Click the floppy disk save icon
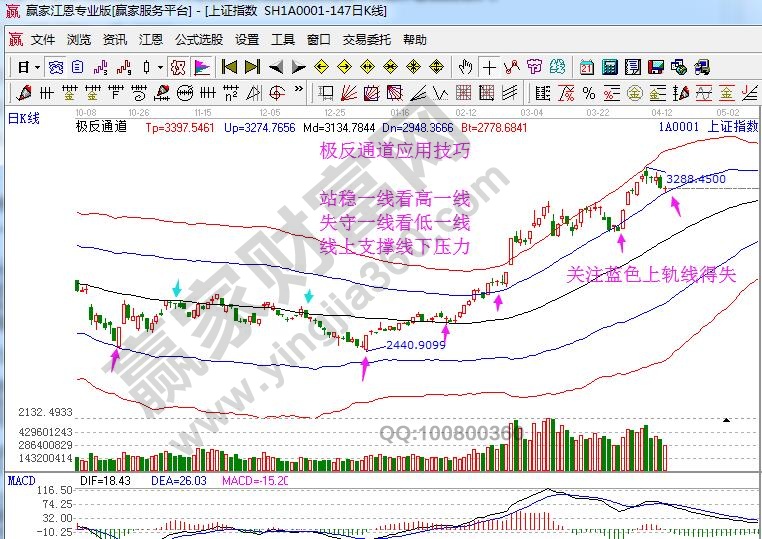Image resolution: width=762 pixels, height=539 pixels. [x=655, y=67]
